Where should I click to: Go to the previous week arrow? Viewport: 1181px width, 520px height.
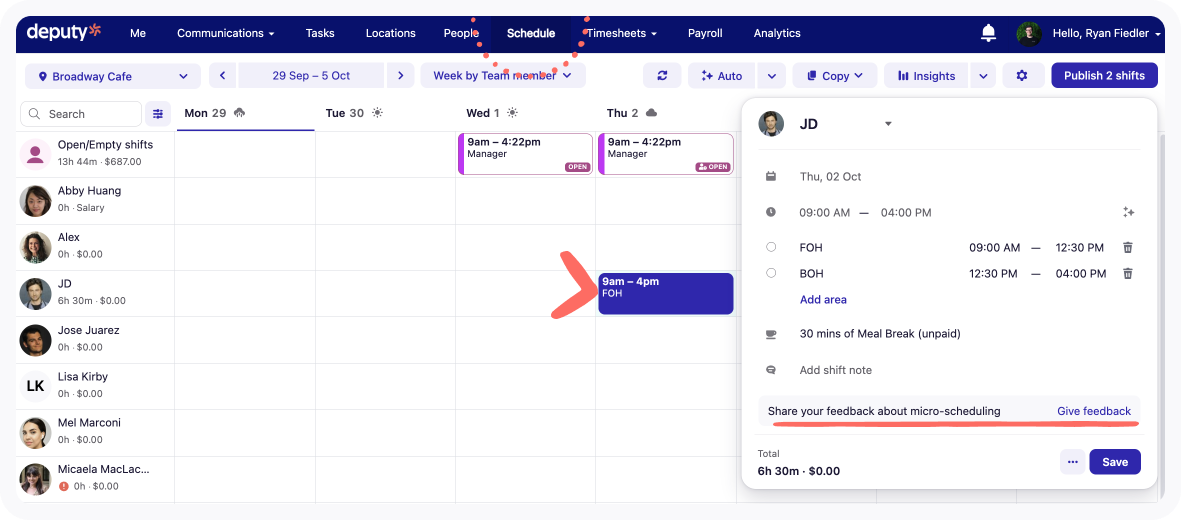click(223, 76)
